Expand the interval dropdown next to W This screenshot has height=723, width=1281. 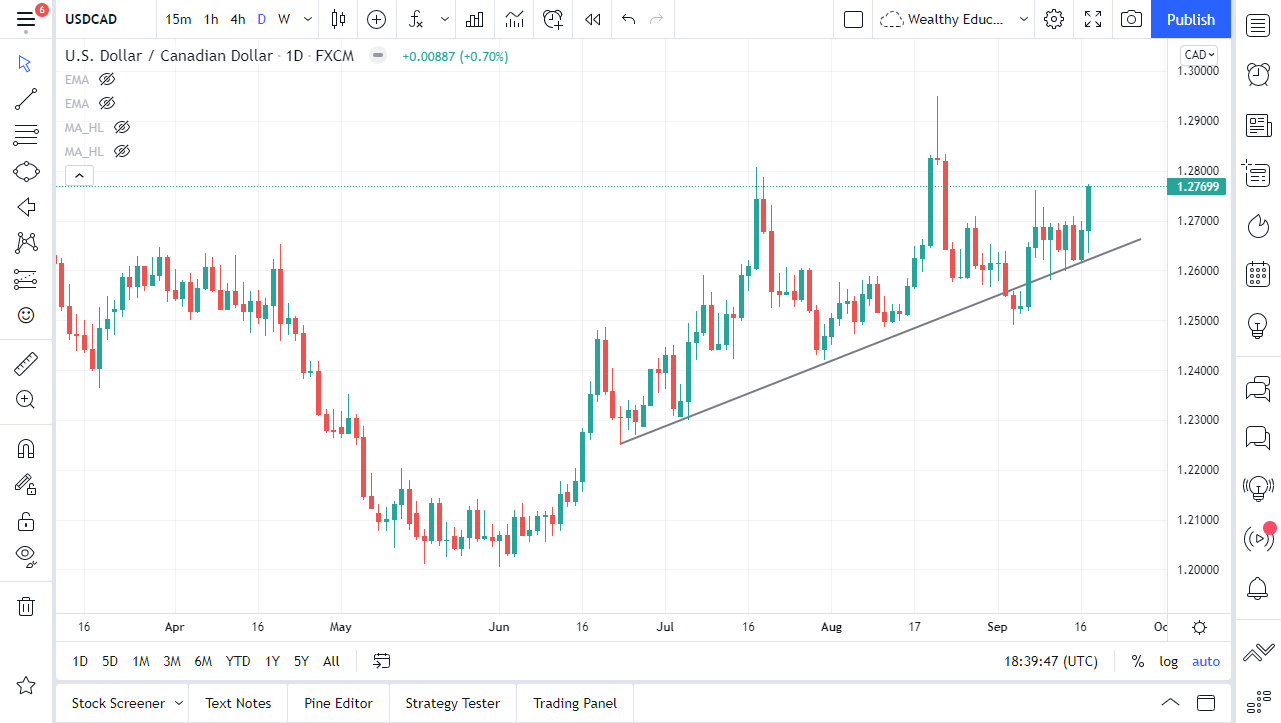coord(307,19)
